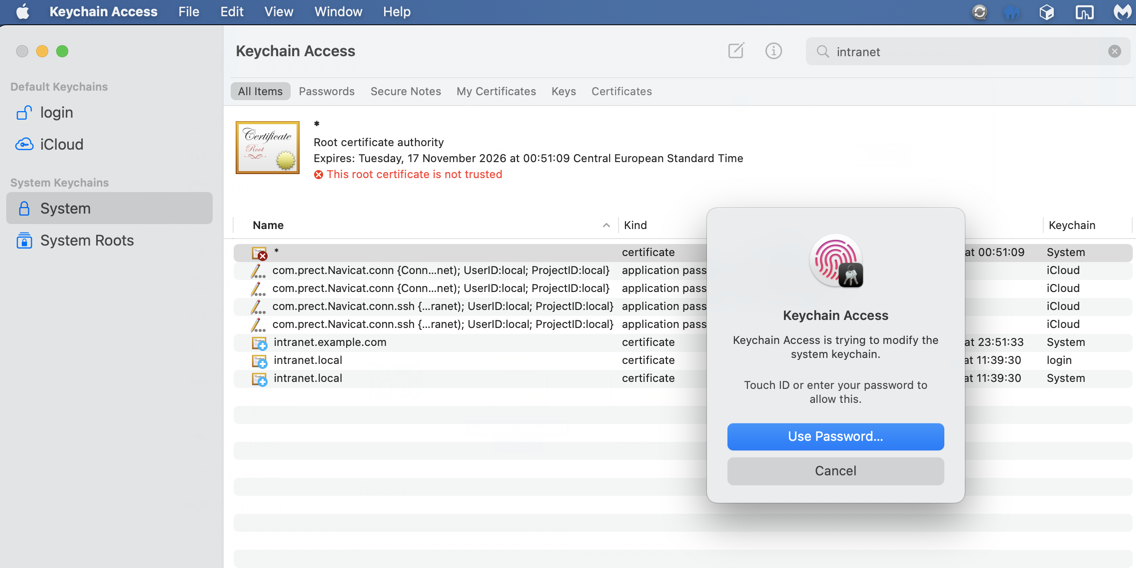Open the Malwarebytes menu bar icon

click(1121, 12)
